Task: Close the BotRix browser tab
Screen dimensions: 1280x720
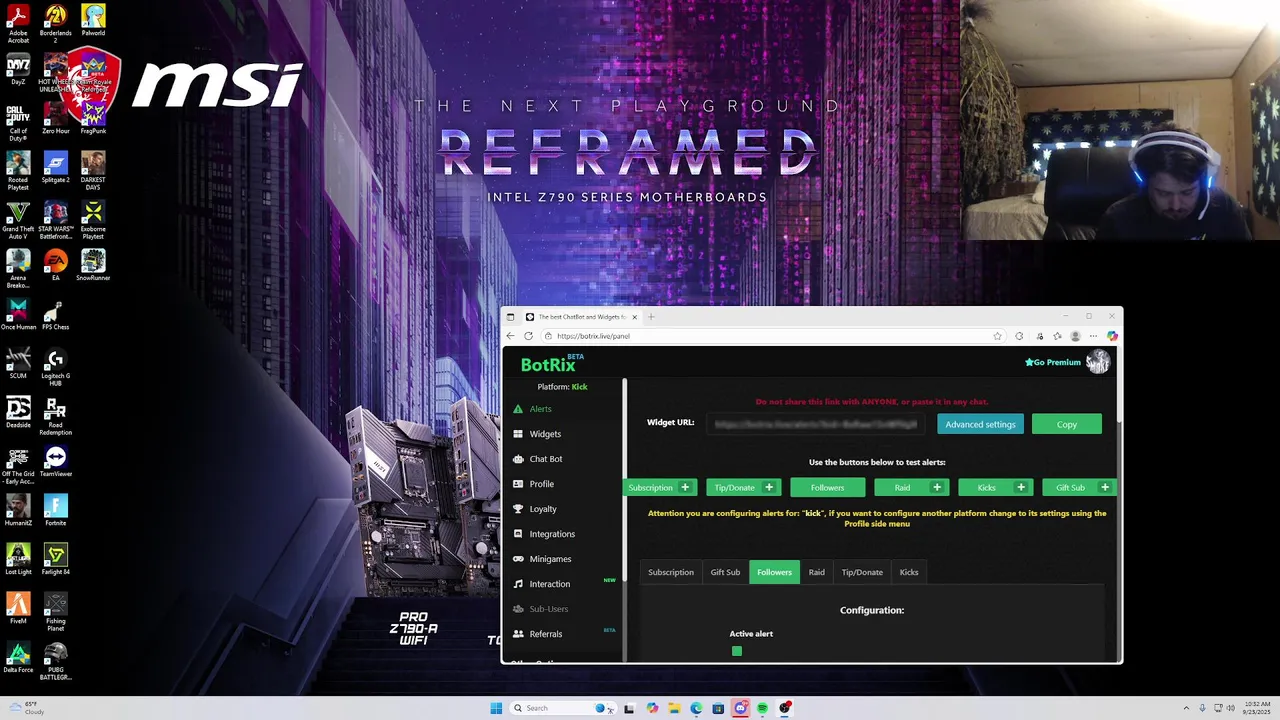Action: pos(634,317)
